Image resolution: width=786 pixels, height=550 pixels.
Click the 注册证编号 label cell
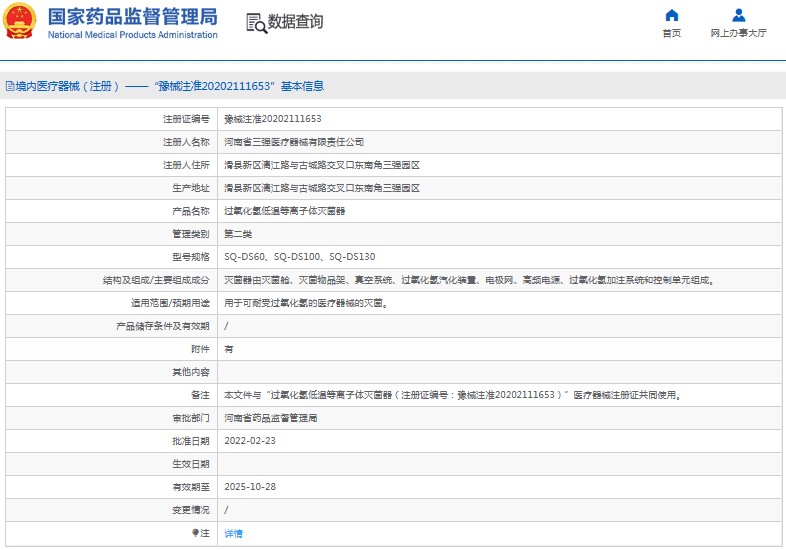[111, 119]
